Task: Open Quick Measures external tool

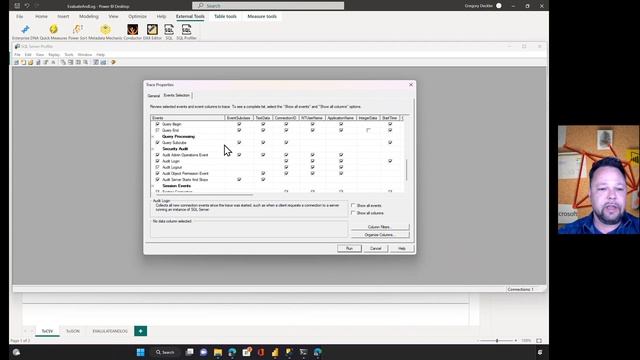Action: click(53, 32)
